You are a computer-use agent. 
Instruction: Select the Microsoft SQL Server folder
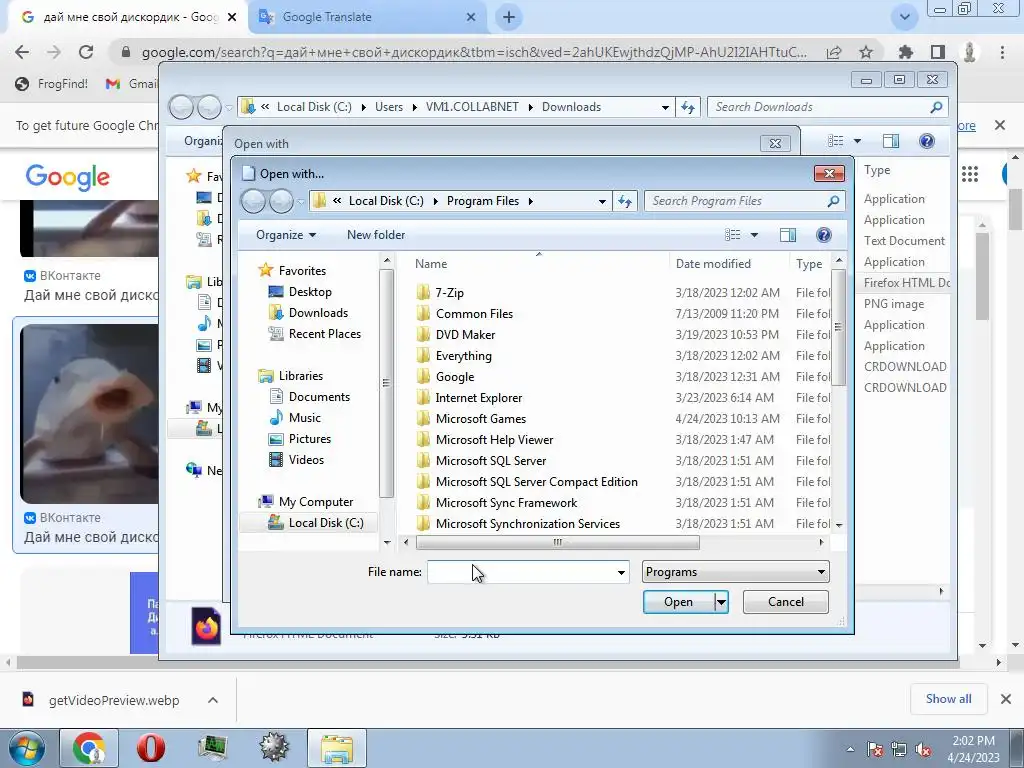point(490,460)
